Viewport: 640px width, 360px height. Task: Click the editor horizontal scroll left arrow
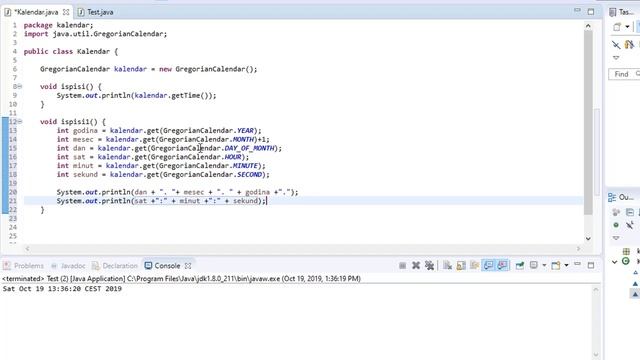[x=27, y=249]
